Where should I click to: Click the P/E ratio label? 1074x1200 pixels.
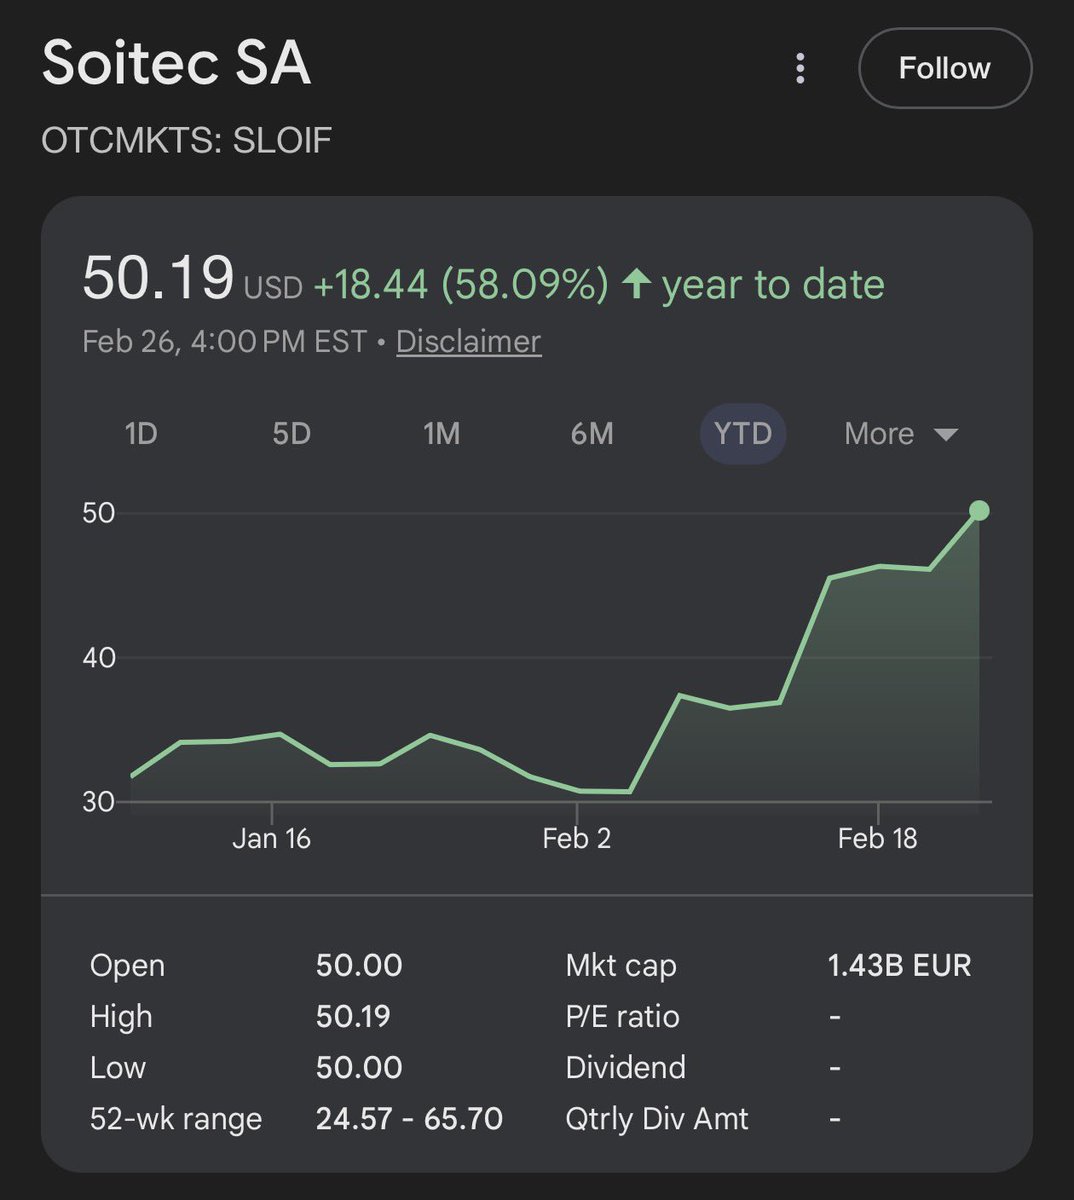coord(622,1016)
